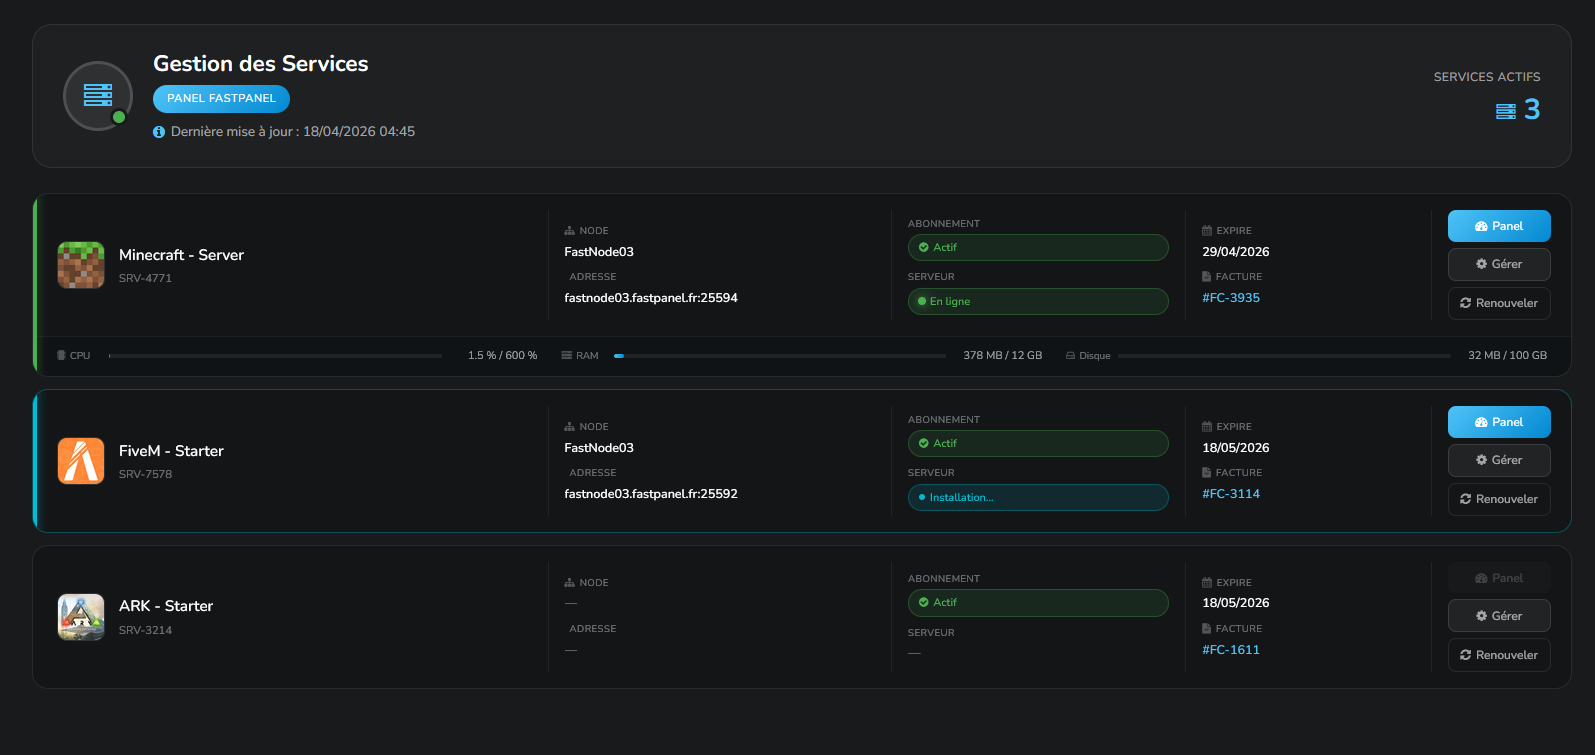
Task: Click the FastNode03 node name in FiveM row
Action: point(599,448)
